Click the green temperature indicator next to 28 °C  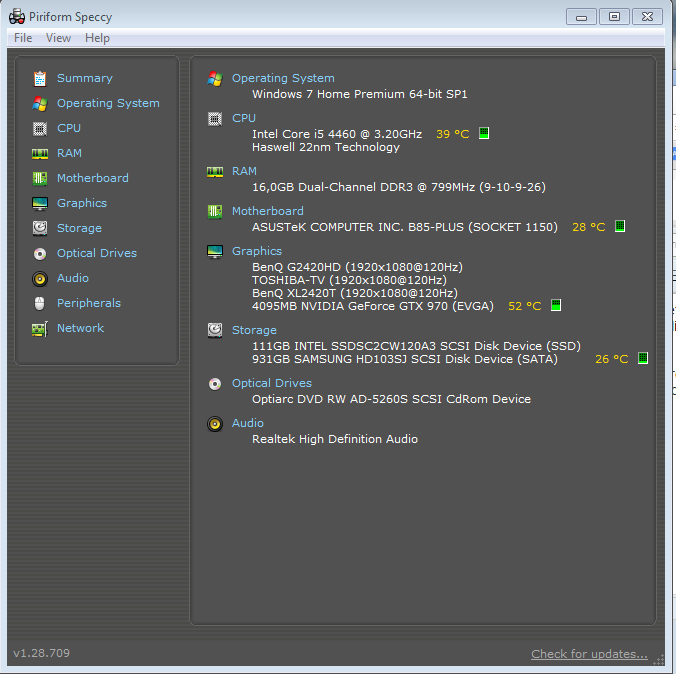[620, 226]
